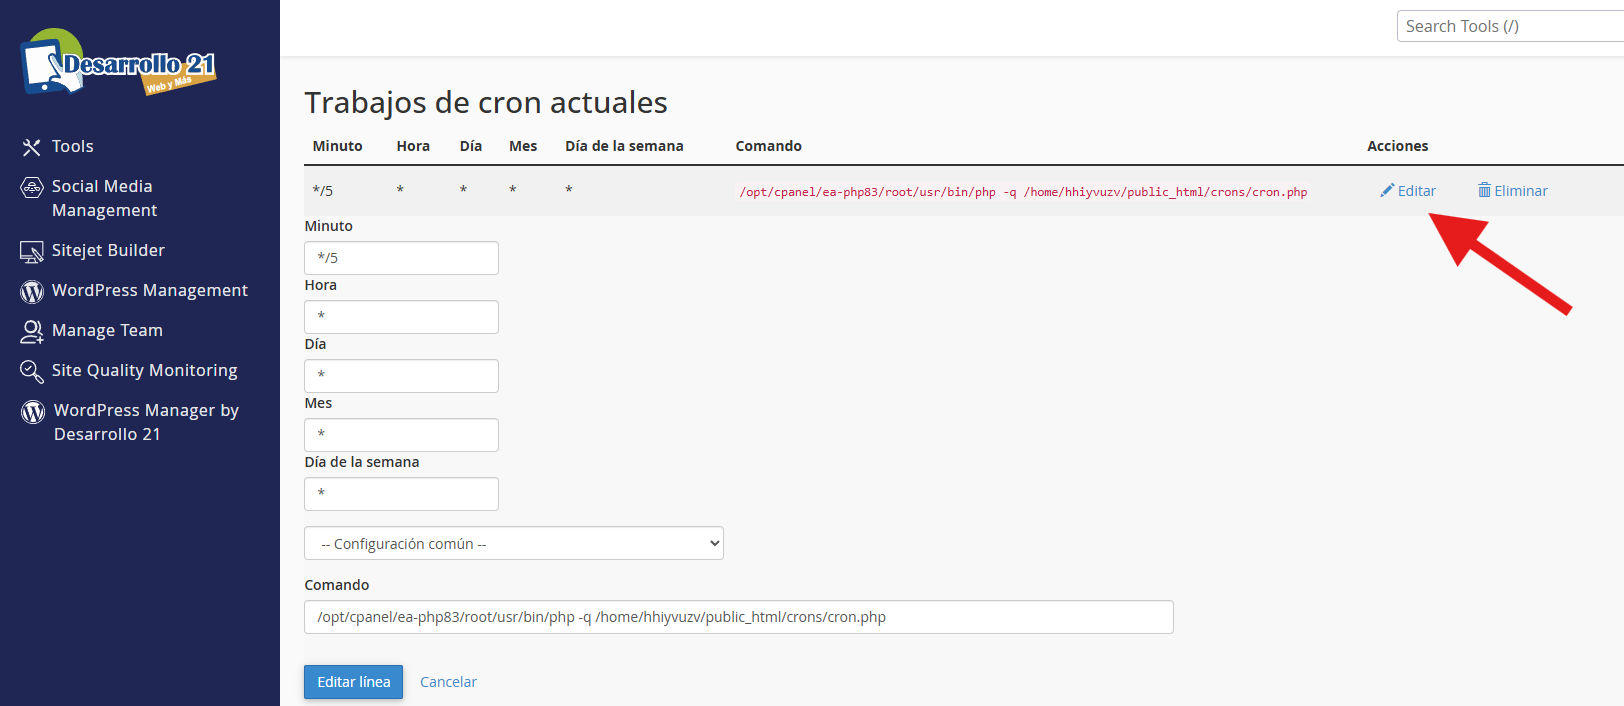Click the Cancelar link
Screen dimensions: 1624x706
pos(448,682)
